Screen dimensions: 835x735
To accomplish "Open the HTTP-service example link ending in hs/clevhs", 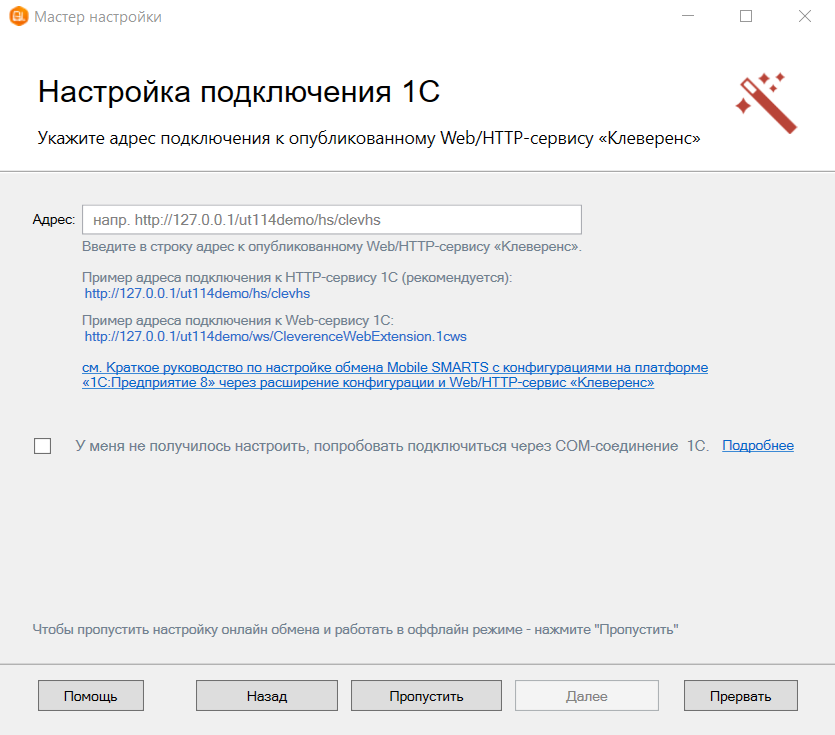I will (197, 294).
